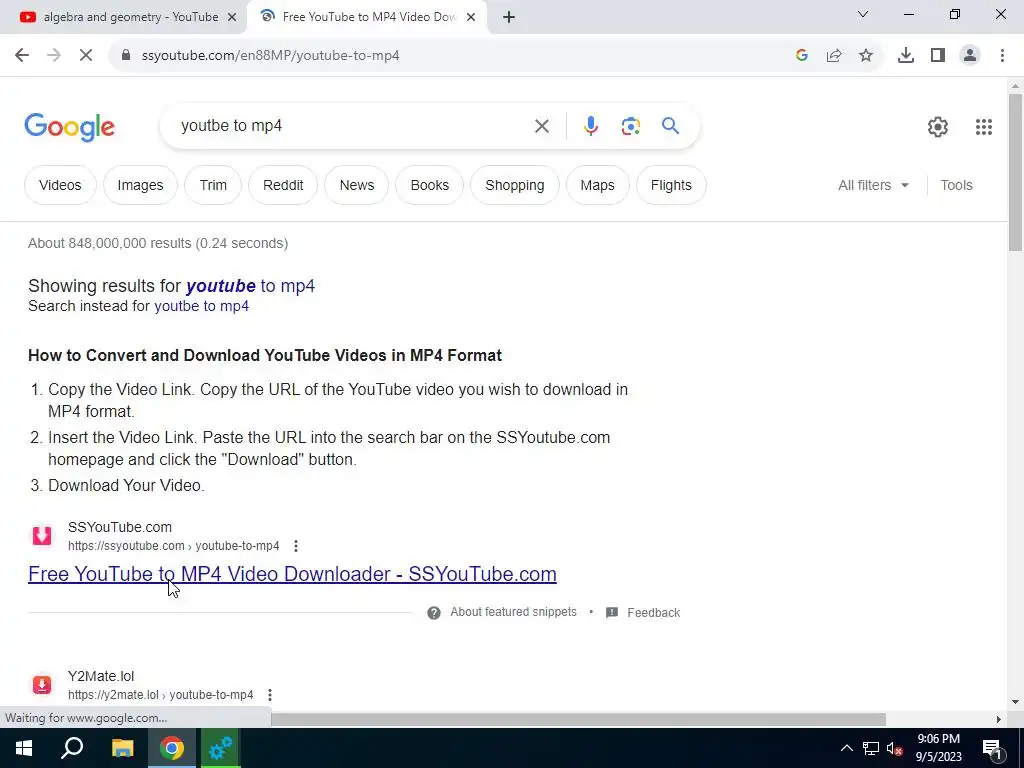Screen dimensions: 1024x768
Task: Click the horizontal scrollbar thumb
Action: [x=578, y=720]
